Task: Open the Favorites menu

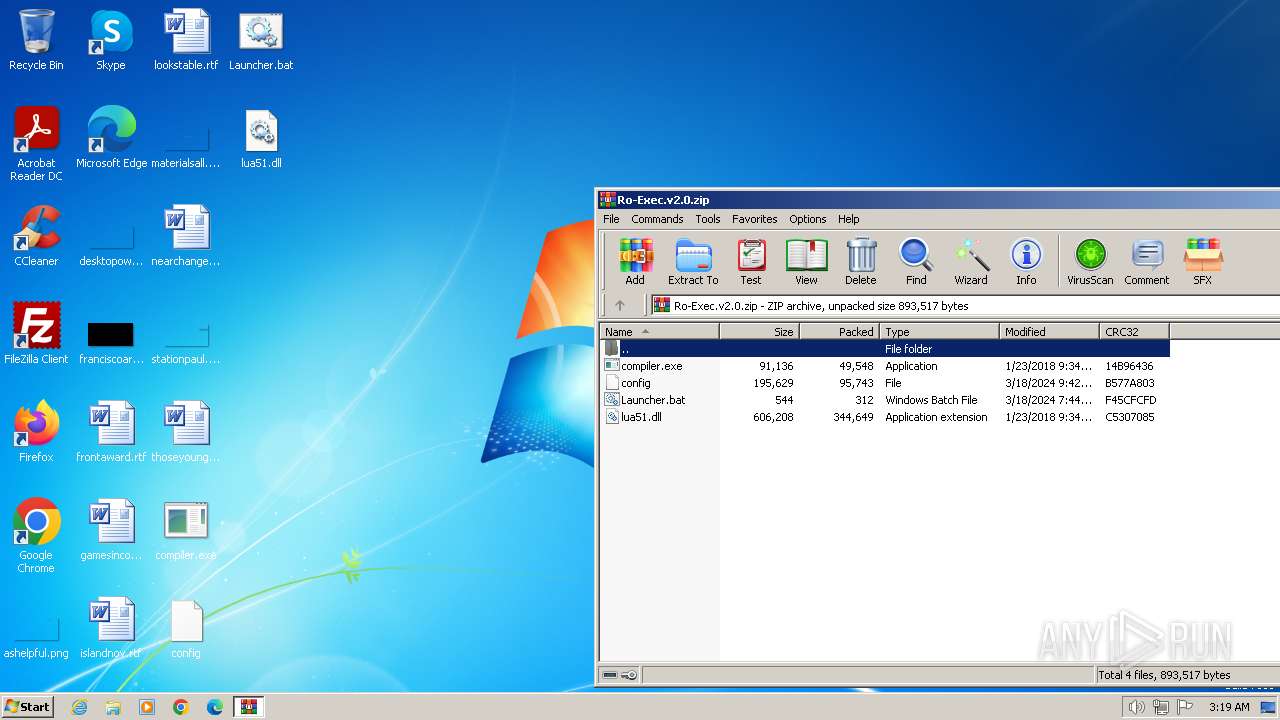Action: (x=754, y=219)
